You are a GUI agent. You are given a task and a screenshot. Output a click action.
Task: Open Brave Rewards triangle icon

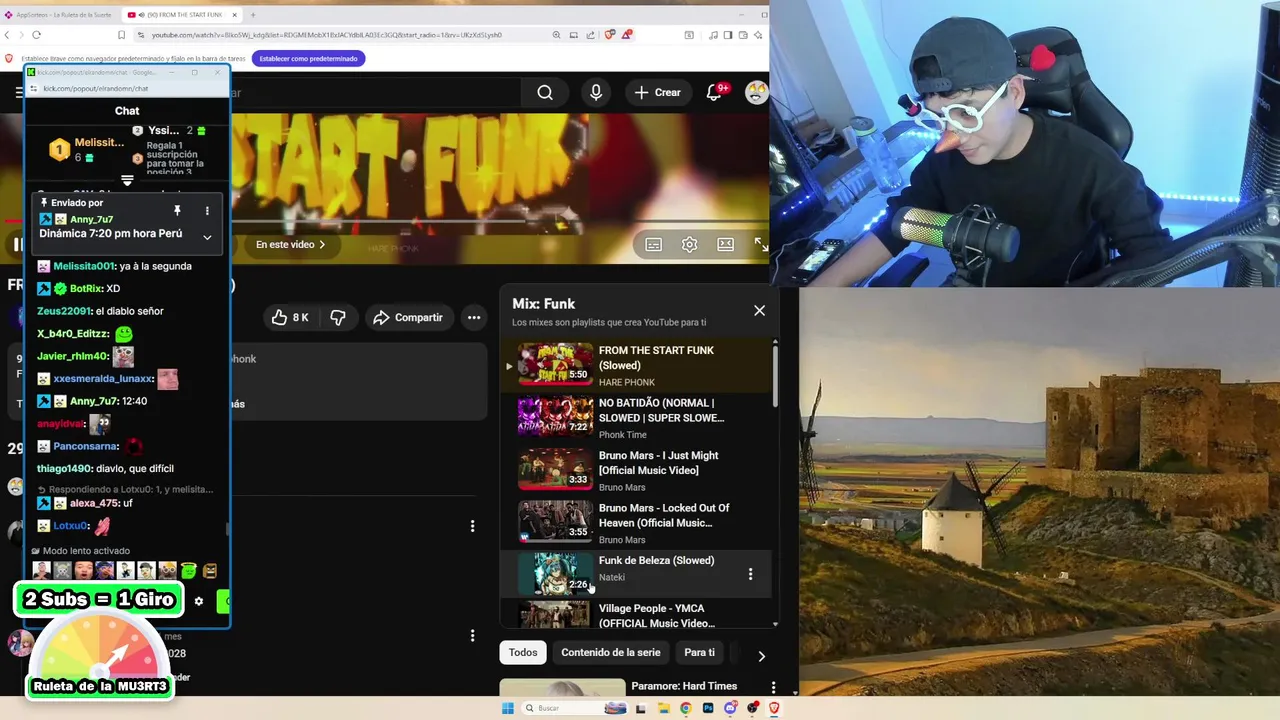627,35
